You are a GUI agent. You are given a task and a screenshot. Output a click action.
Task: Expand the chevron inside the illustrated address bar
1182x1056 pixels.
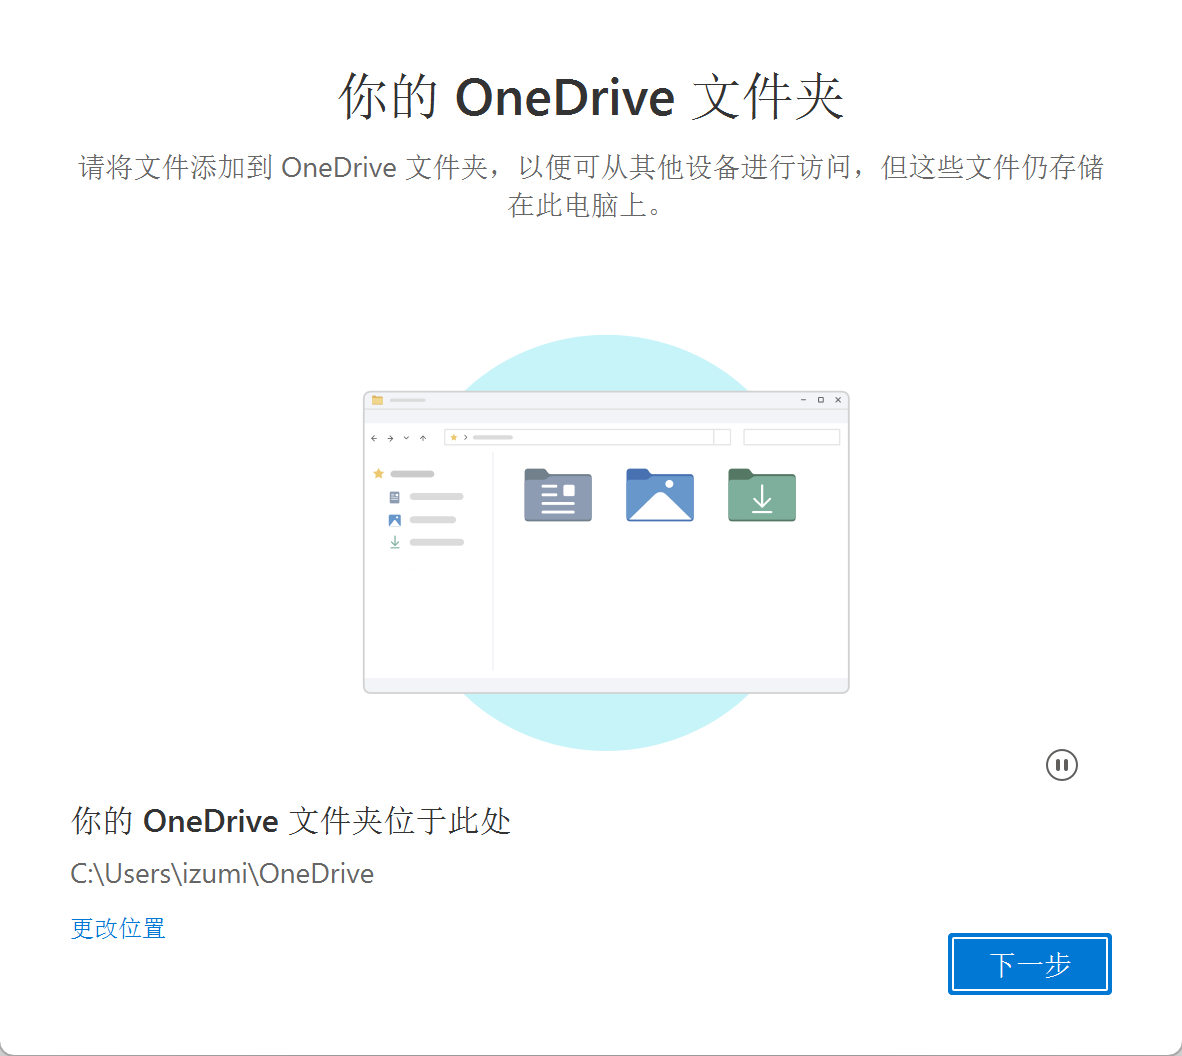coord(465,437)
